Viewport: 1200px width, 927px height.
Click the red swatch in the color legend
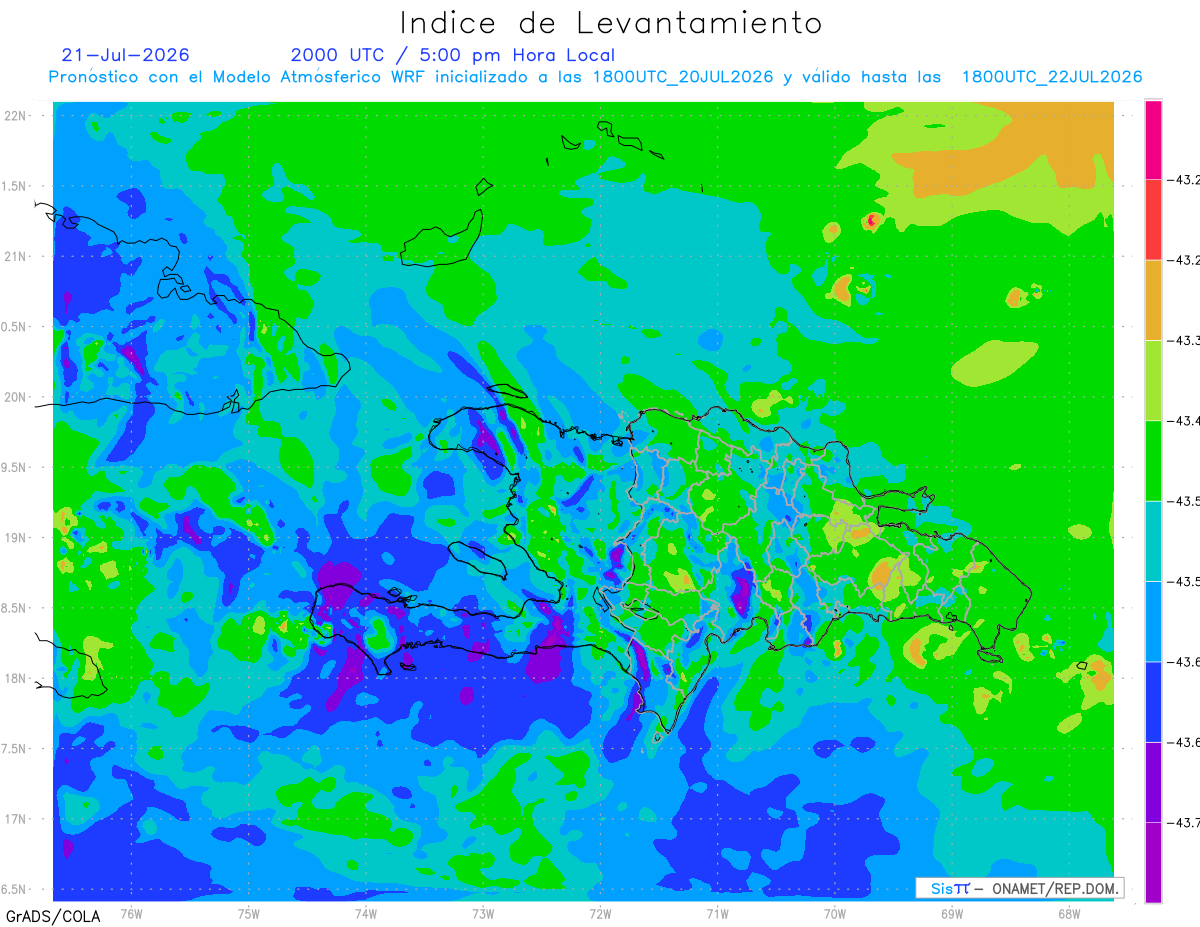1153,220
